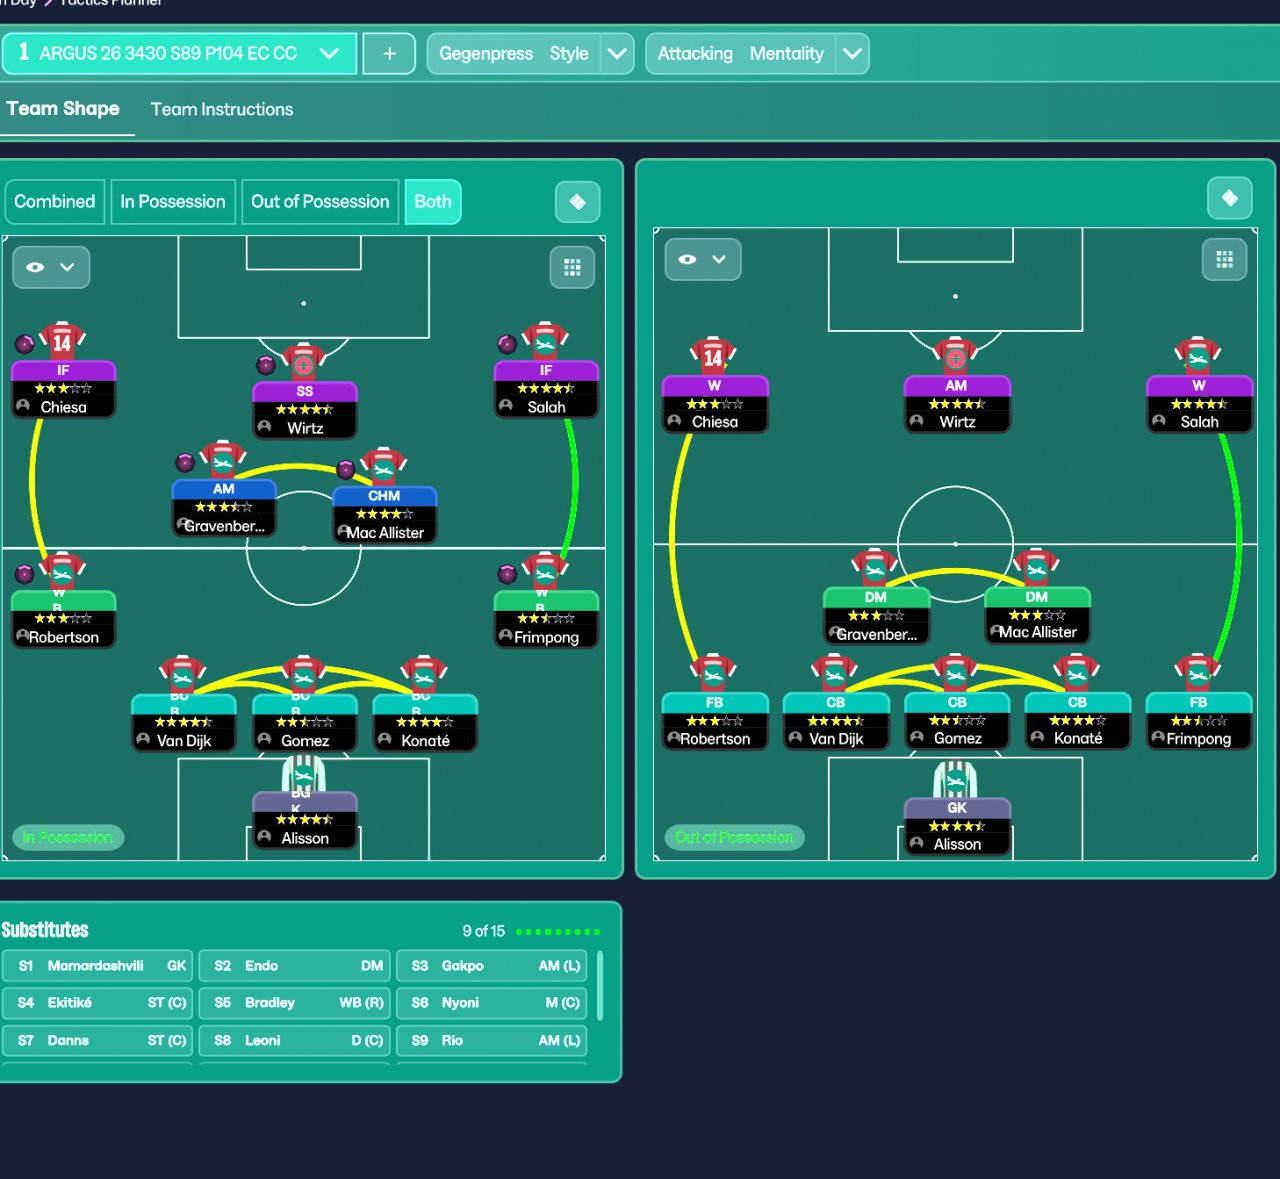
Task: Select Robertson's shirt on the In Possession pitch
Action: tap(62, 571)
